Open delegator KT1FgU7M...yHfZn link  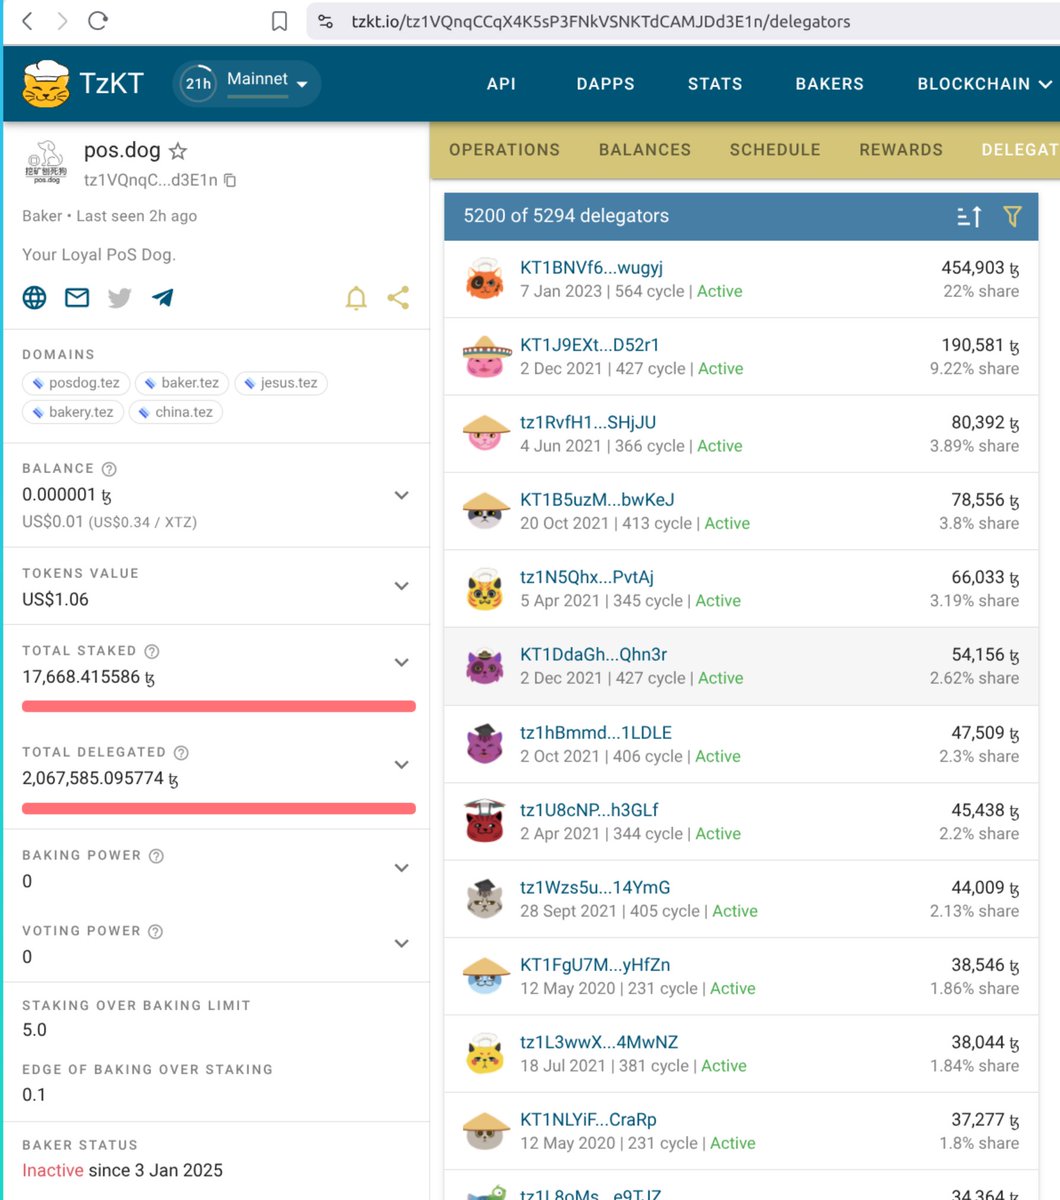[x=595, y=965]
